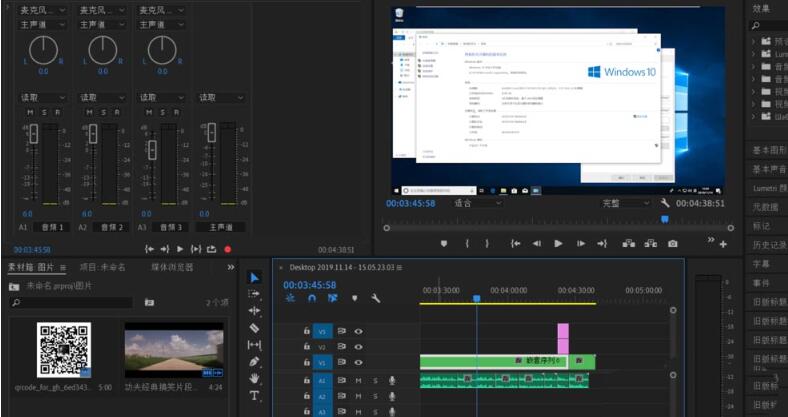Select the Razor tool in the tools panel
The width and height of the screenshot is (788, 417).
coord(254,328)
